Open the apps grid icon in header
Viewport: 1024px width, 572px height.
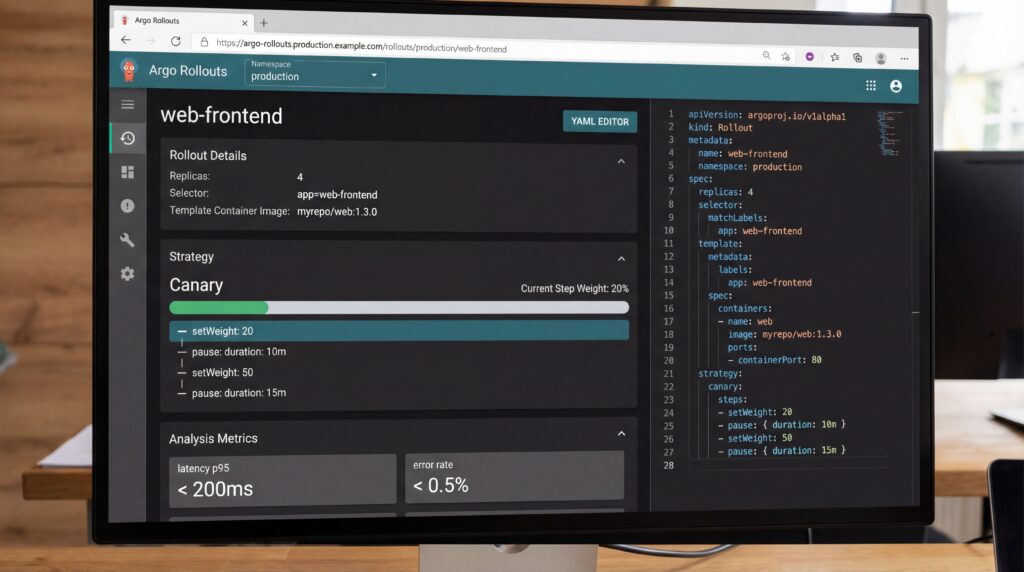tap(871, 86)
